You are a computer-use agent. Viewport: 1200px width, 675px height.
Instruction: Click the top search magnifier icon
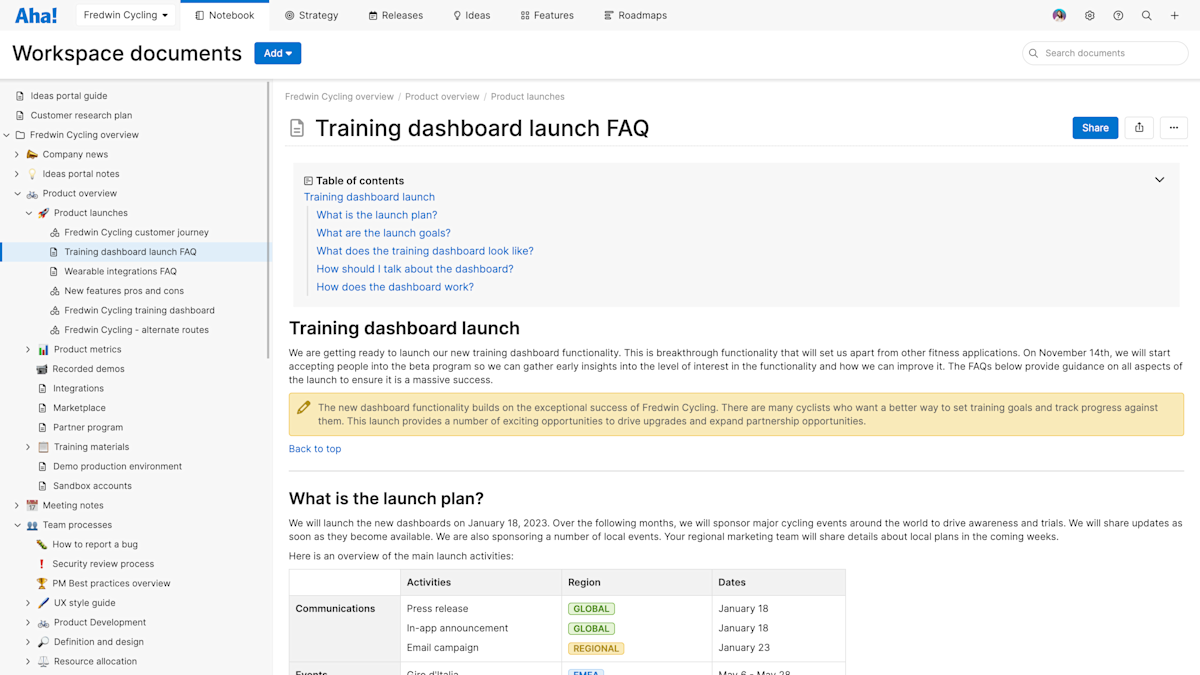pos(1147,15)
